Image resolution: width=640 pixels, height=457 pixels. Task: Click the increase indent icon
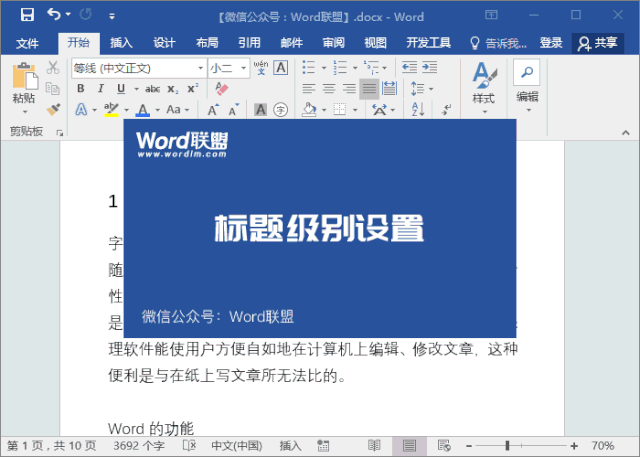coord(429,67)
